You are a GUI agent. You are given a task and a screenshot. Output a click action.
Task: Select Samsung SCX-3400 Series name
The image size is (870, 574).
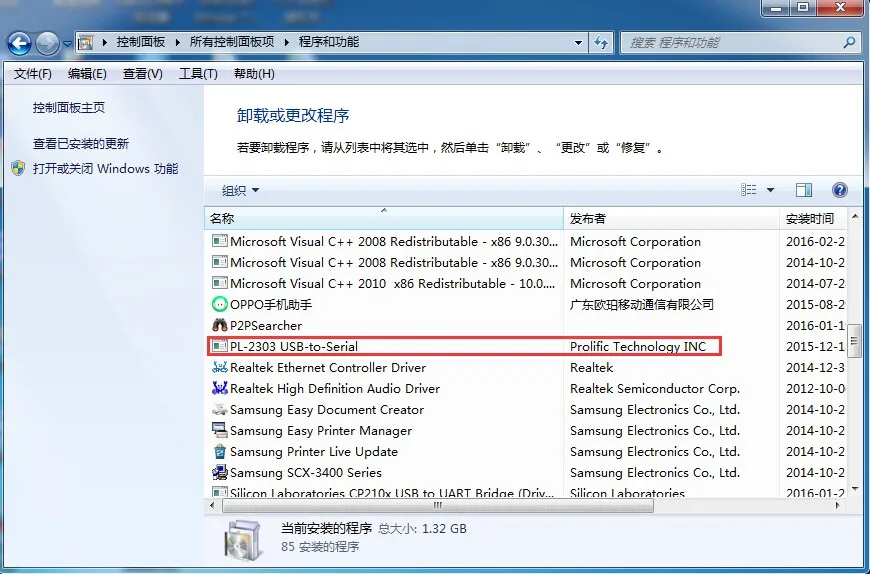point(306,473)
